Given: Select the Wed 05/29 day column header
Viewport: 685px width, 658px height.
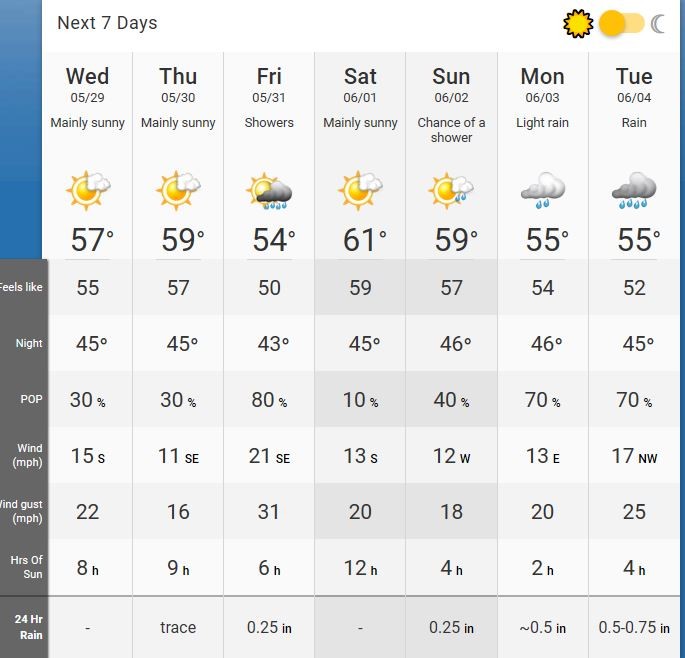Looking at the screenshot, I should (88, 85).
